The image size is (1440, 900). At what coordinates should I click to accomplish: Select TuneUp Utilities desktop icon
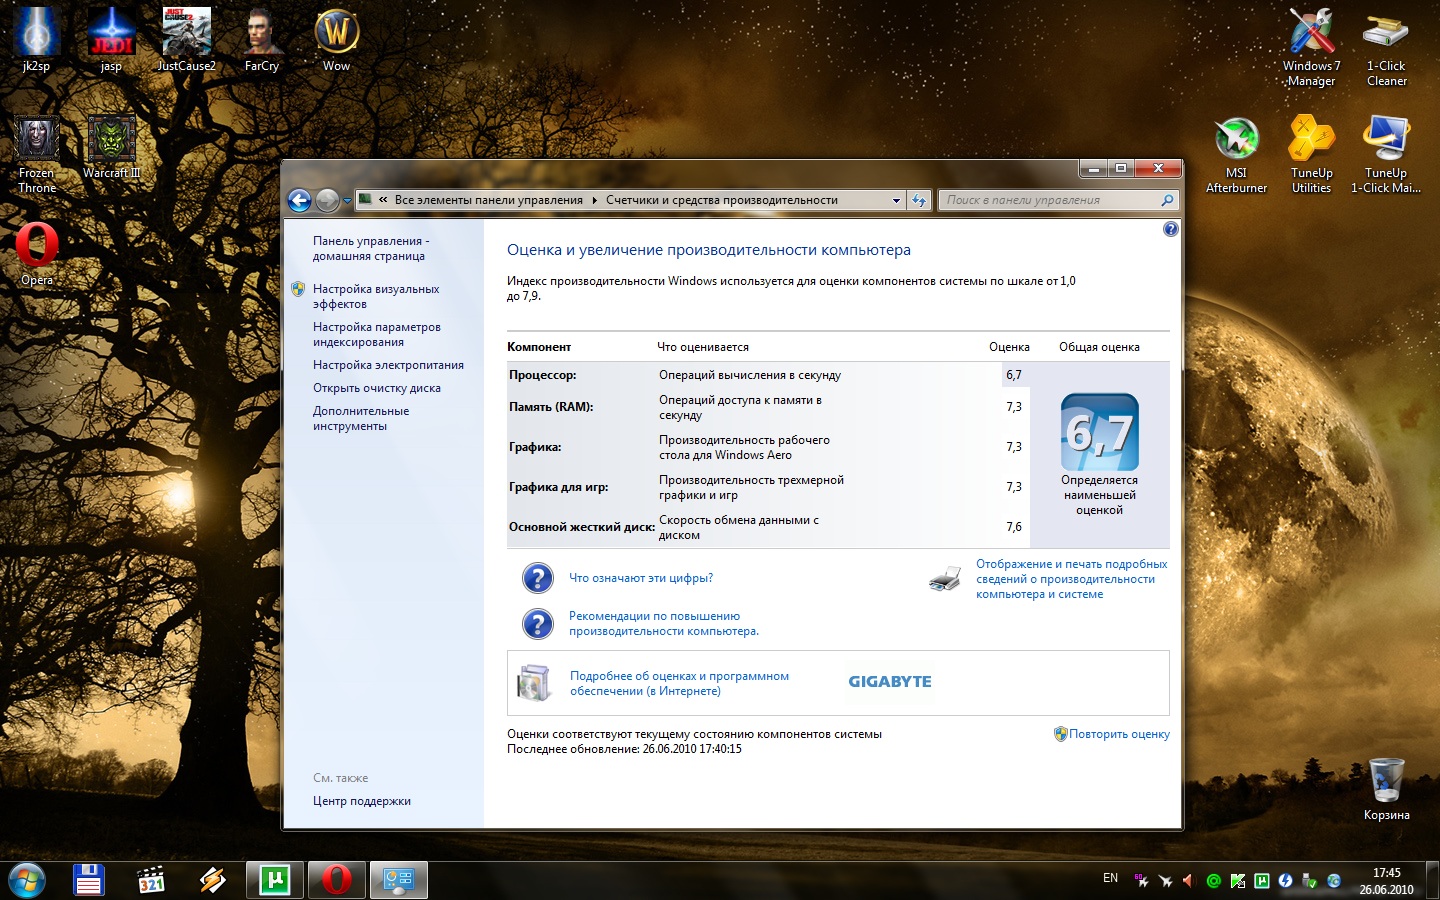pos(1311,155)
